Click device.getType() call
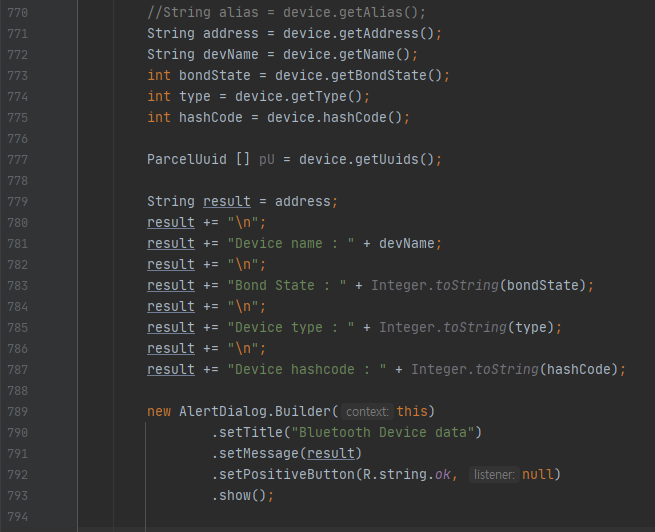This screenshot has height=532, width=655. click(298, 96)
